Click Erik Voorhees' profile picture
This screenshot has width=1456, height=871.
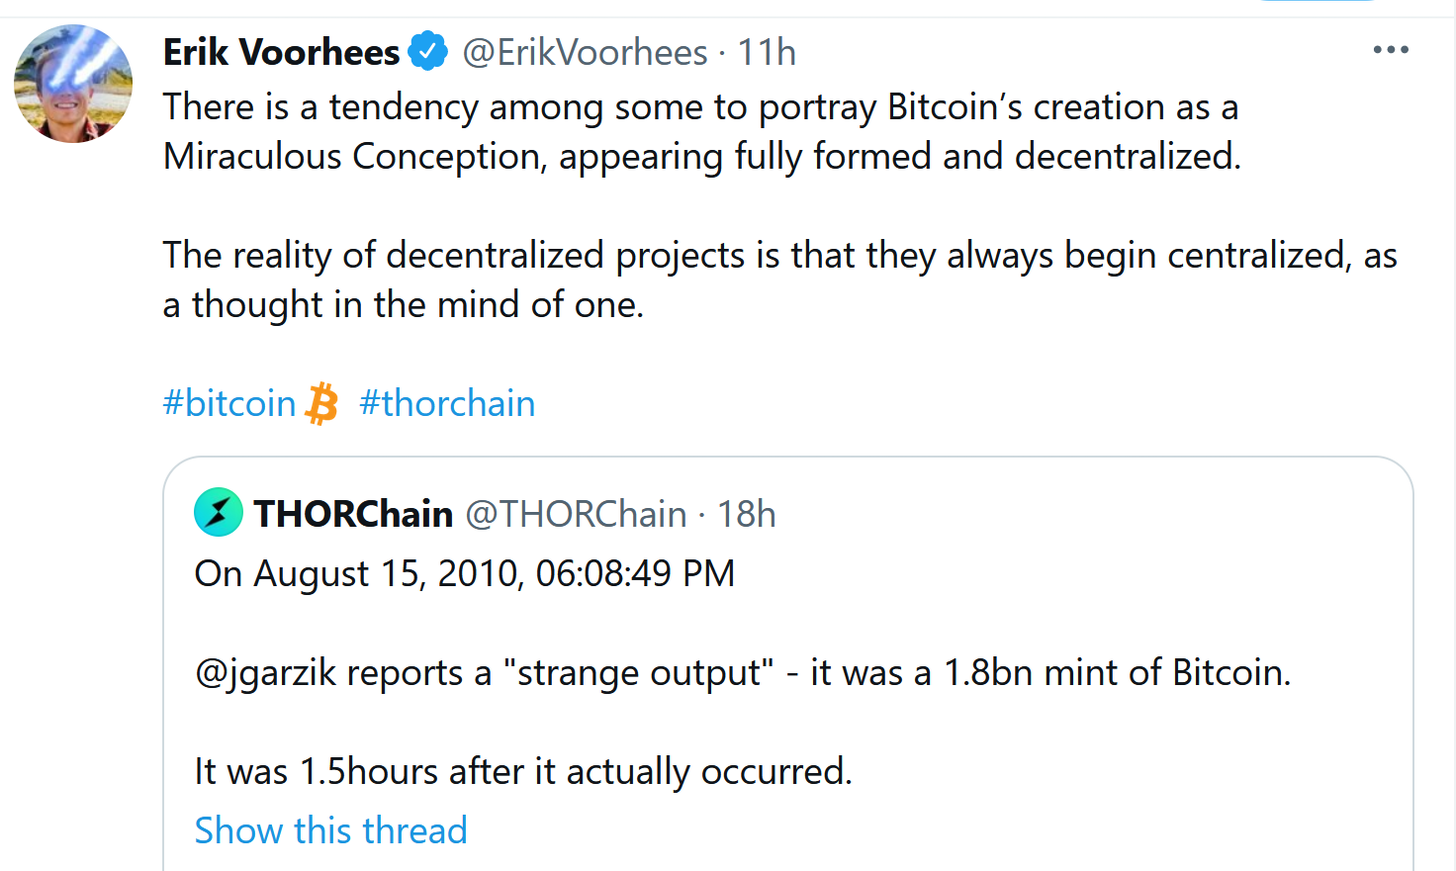pyautogui.click(x=73, y=84)
